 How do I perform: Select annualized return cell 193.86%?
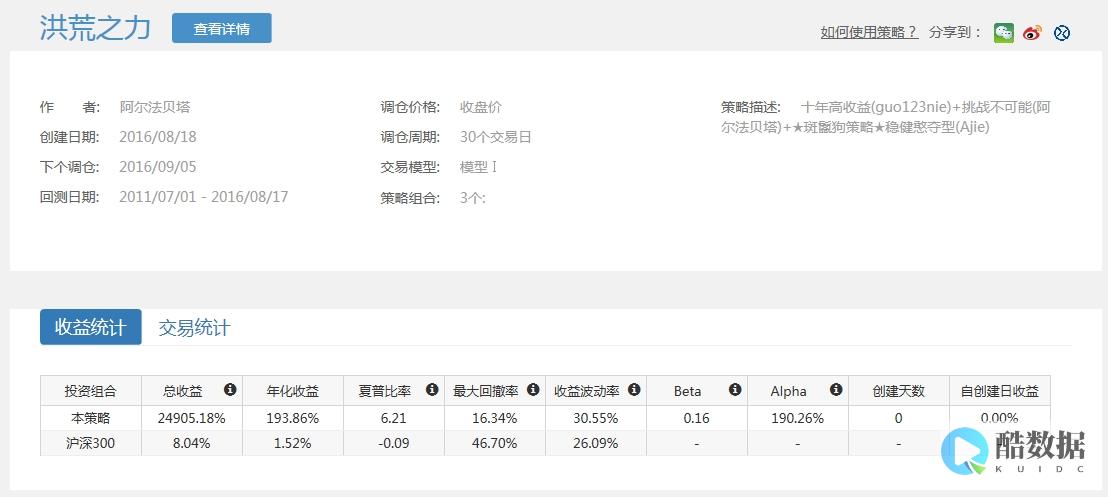[x=293, y=419]
